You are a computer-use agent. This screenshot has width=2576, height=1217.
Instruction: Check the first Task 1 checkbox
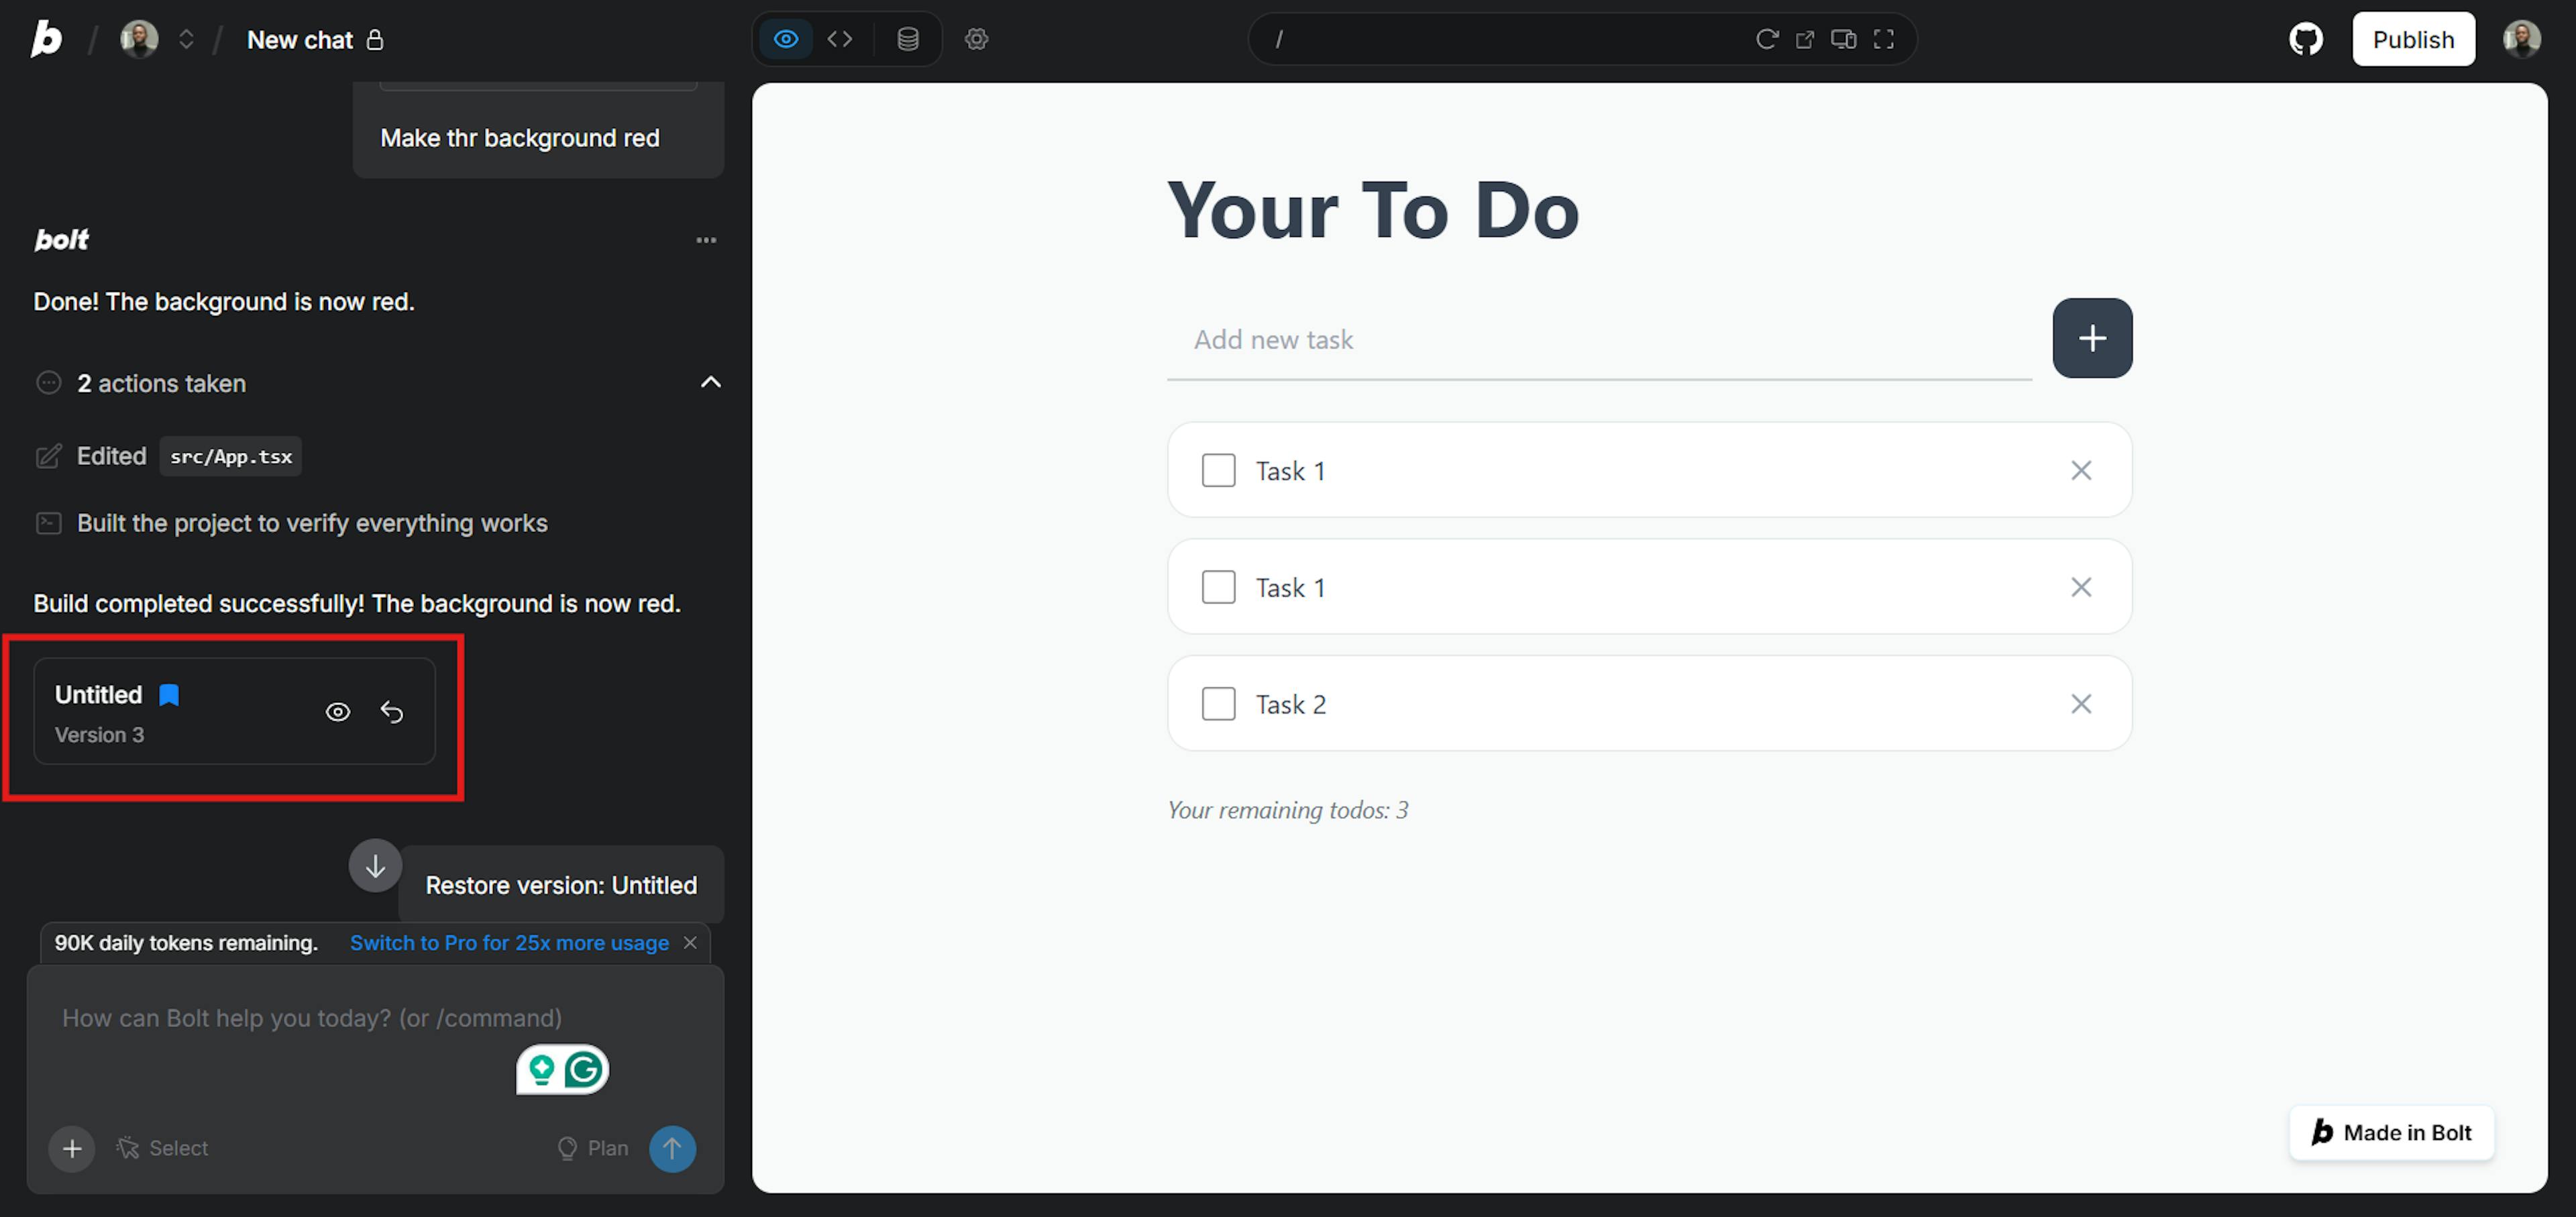[x=1218, y=470]
